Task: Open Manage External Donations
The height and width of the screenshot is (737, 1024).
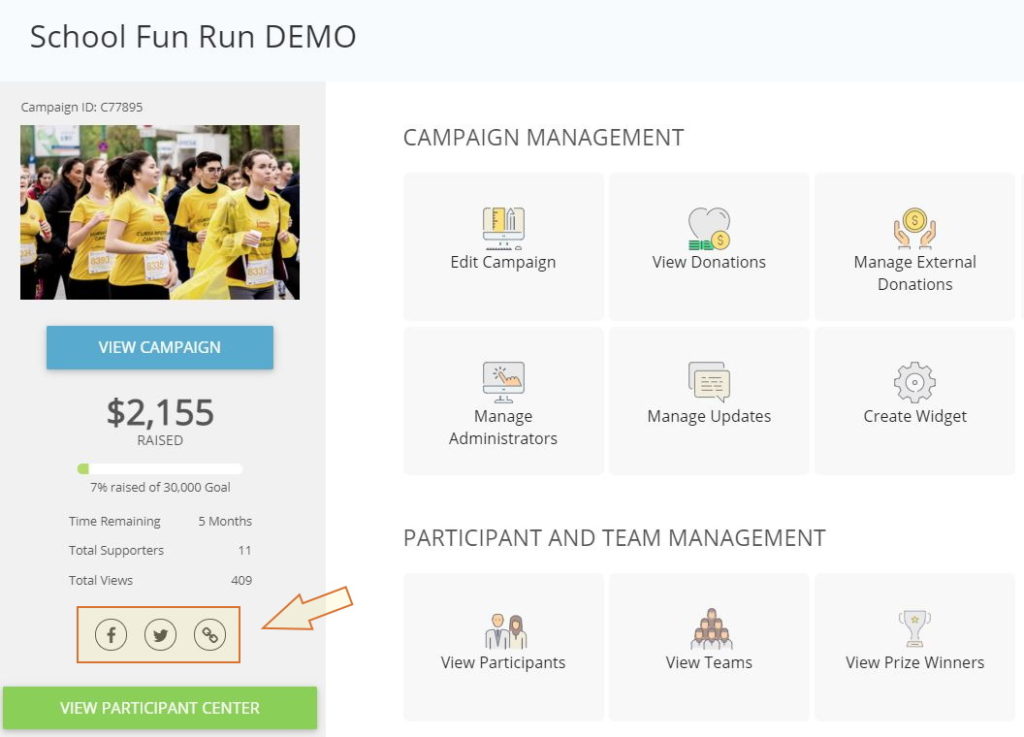Action: point(915,228)
